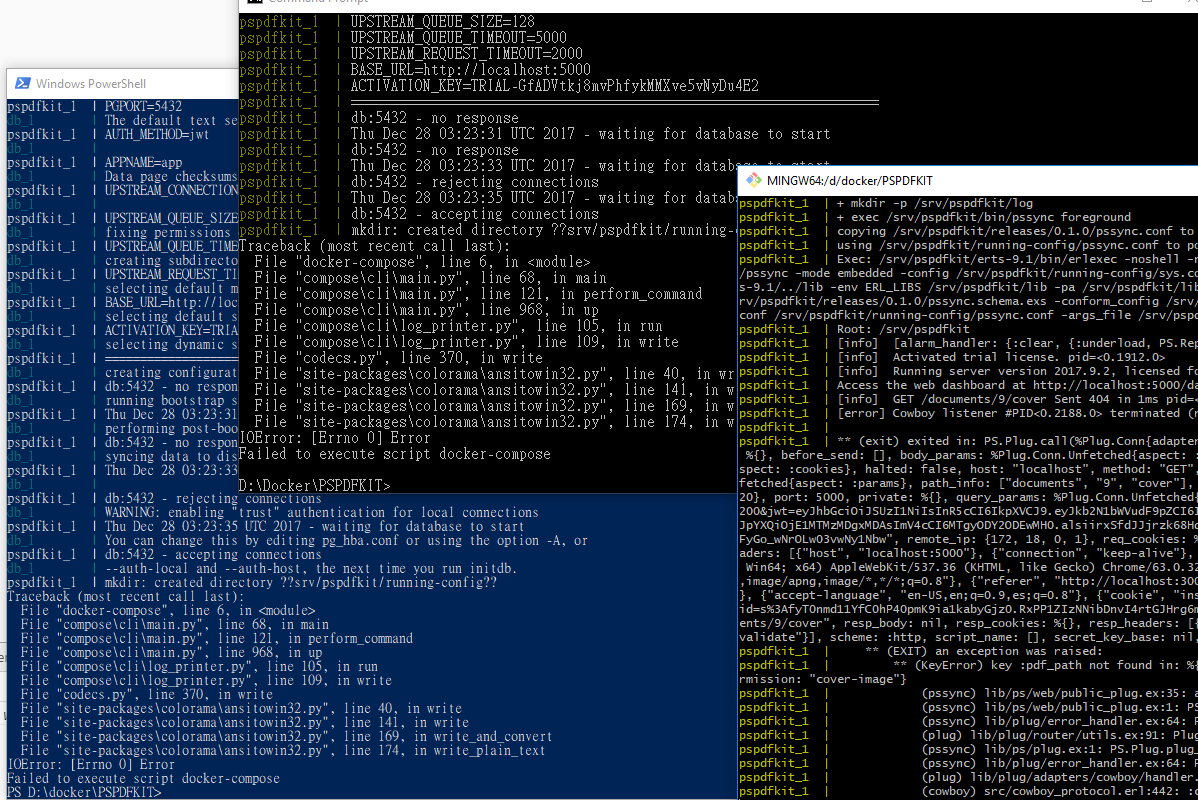
Task: Click 'UPSTREAM_QUEUE_TIMEOUT=5000' in Command Prompt
Action: point(458,38)
